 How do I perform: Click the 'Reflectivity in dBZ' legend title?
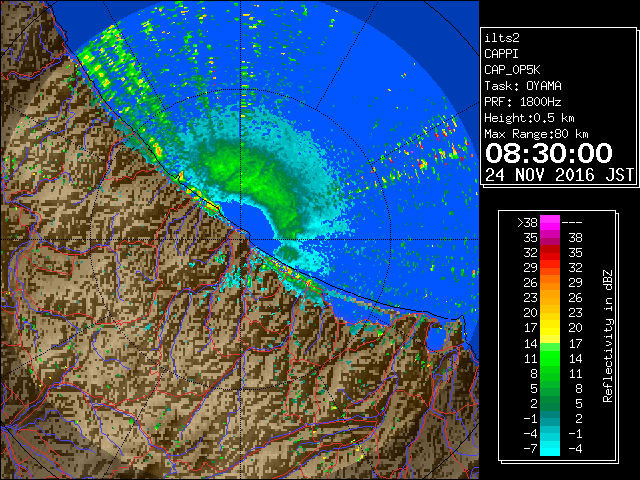608,336
